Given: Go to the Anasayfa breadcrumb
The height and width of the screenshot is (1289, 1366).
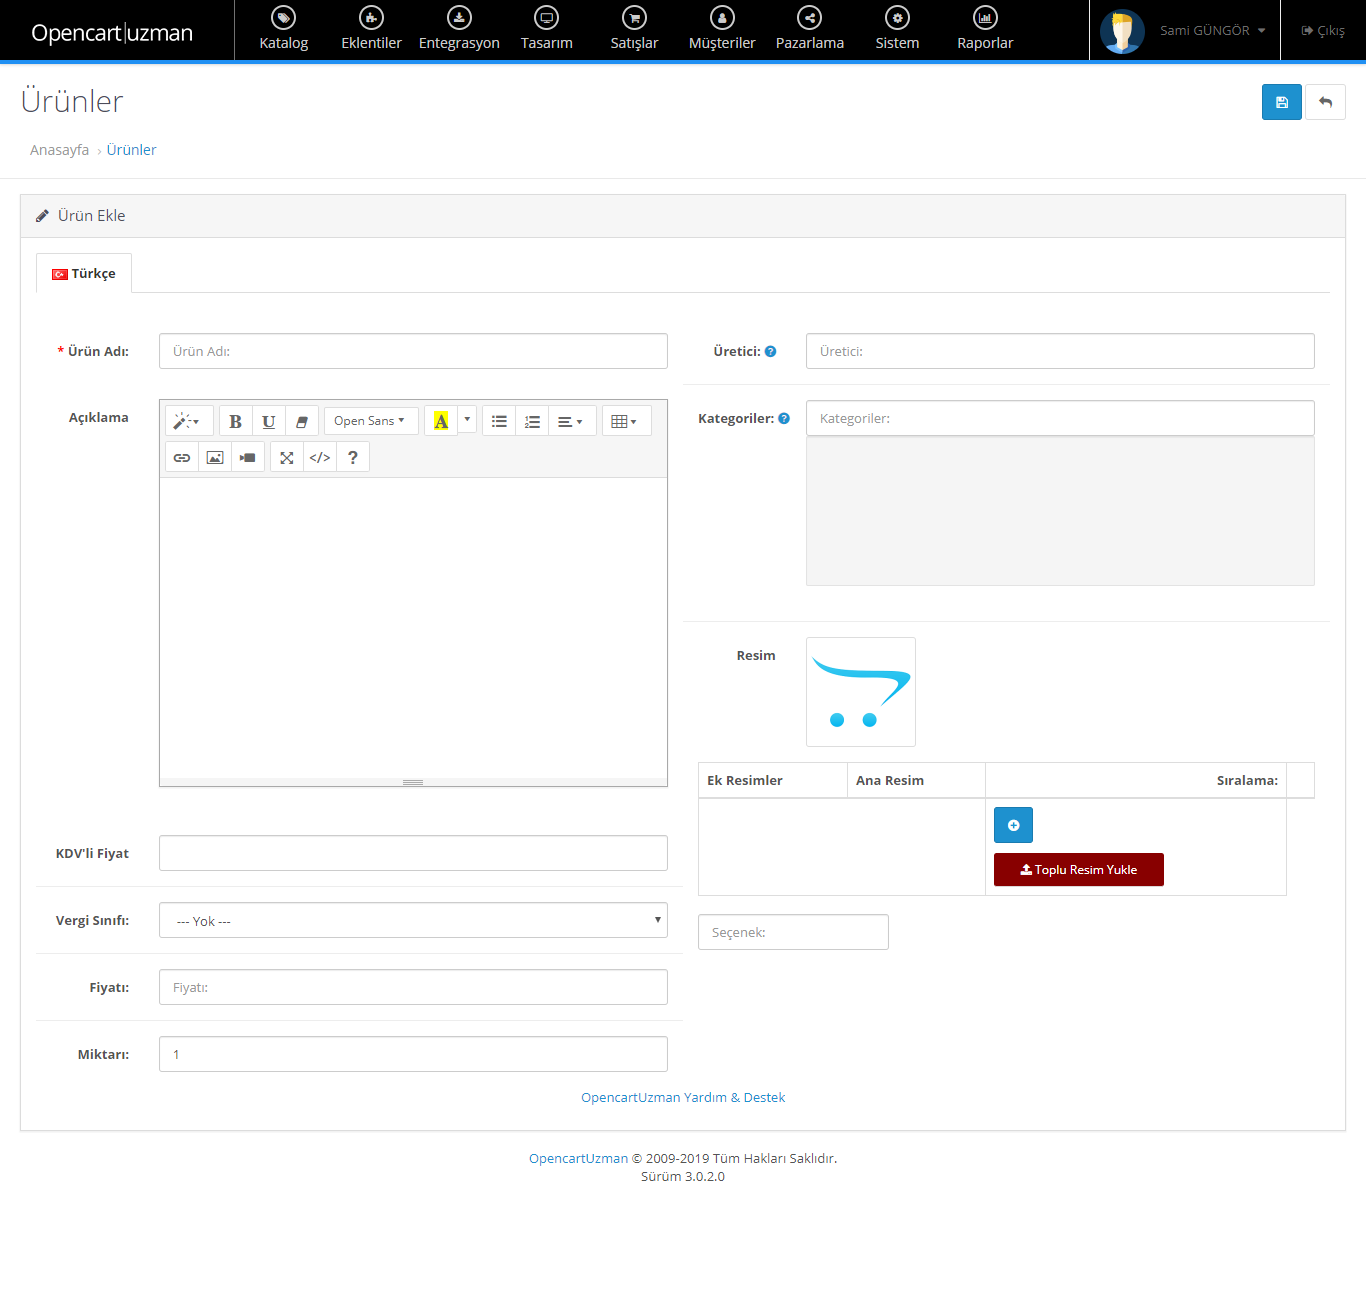Looking at the screenshot, I should coord(59,150).
